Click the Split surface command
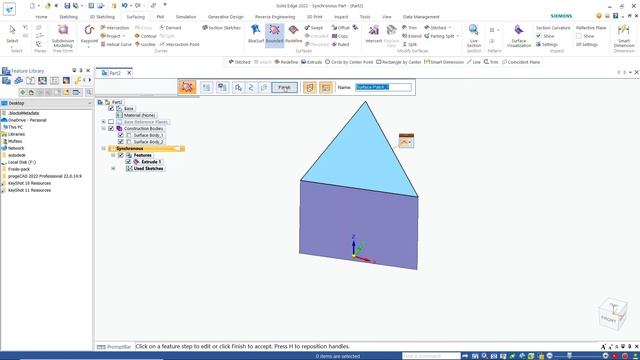The image size is (640, 360). (409, 44)
